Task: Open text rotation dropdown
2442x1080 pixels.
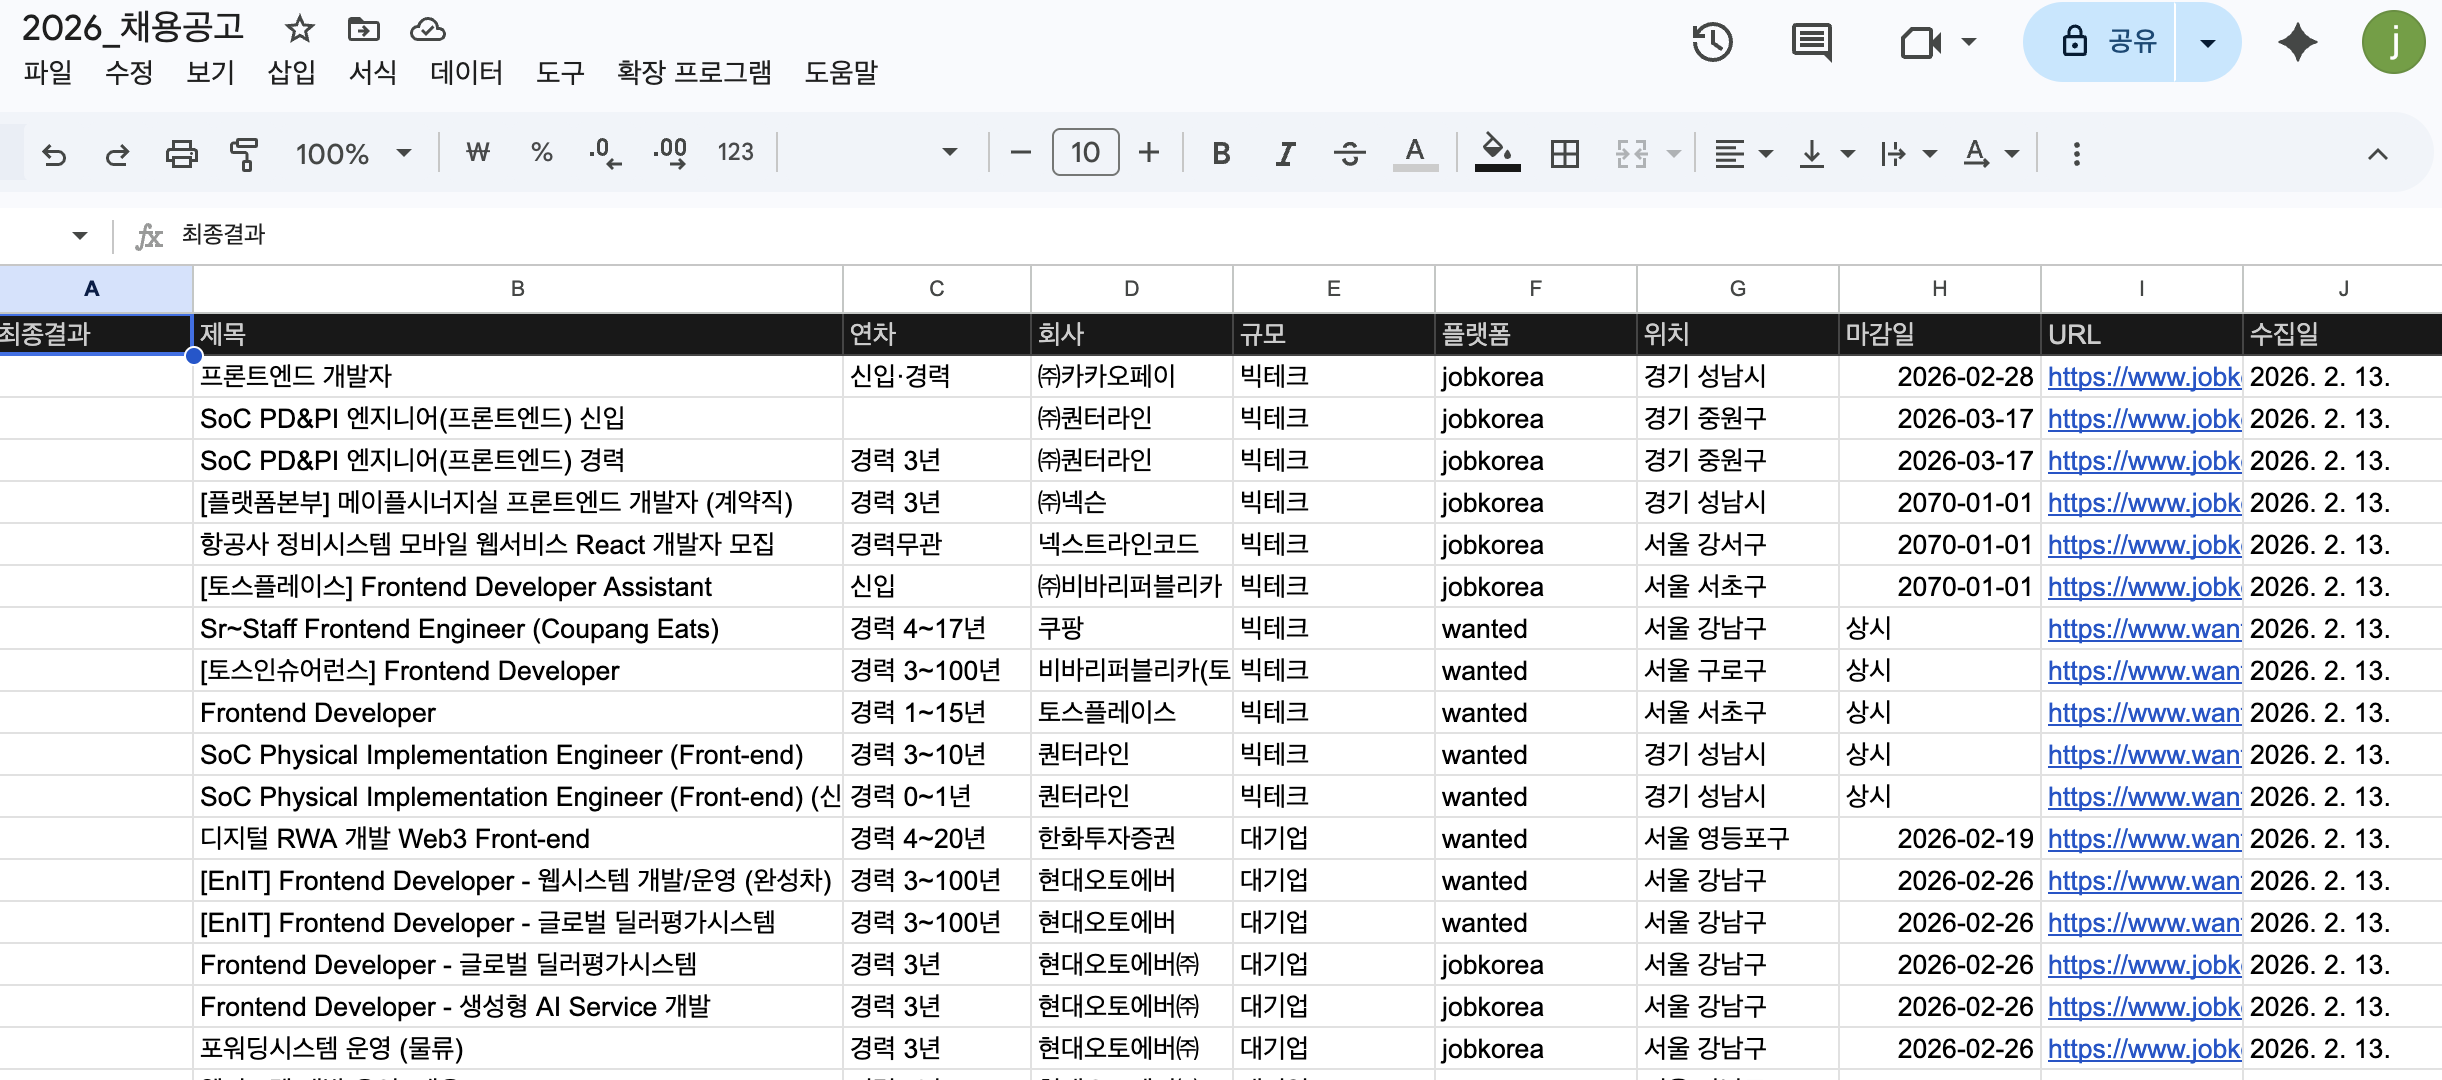Action: pos(1990,154)
